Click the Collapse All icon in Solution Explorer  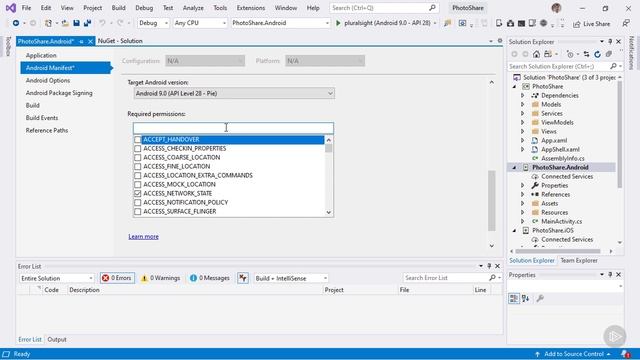(609, 54)
